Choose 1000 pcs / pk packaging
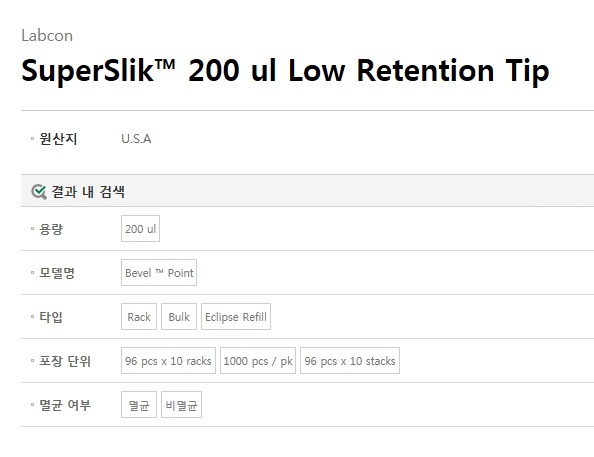 tap(258, 360)
